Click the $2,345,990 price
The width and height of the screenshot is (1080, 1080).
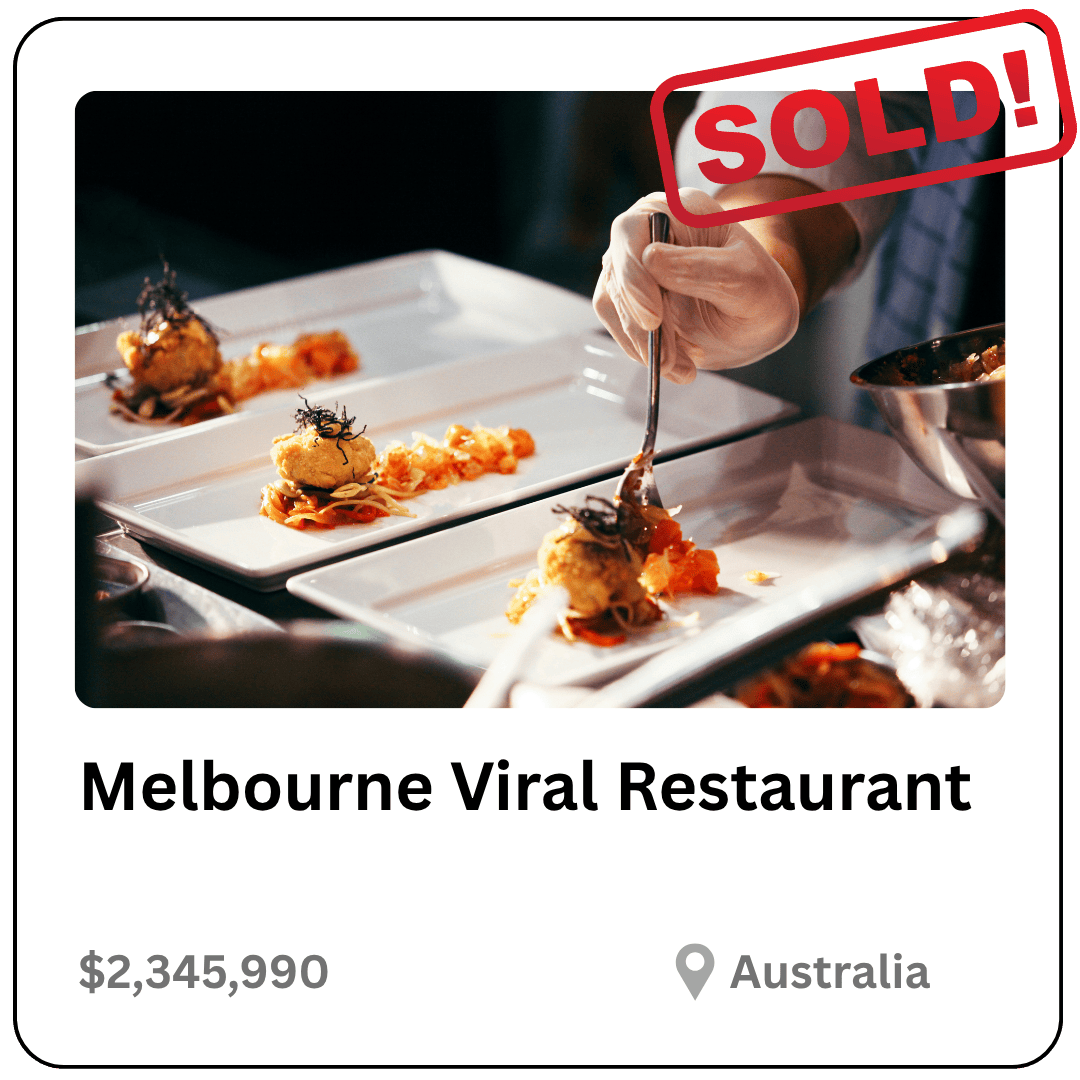tap(203, 972)
